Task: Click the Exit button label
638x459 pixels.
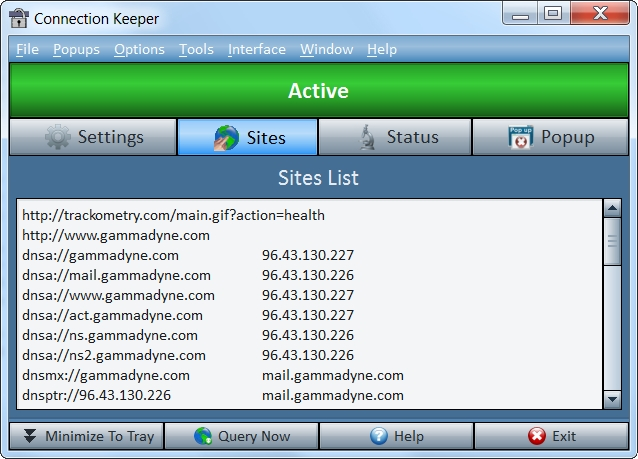Action: click(x=564, y=436)
